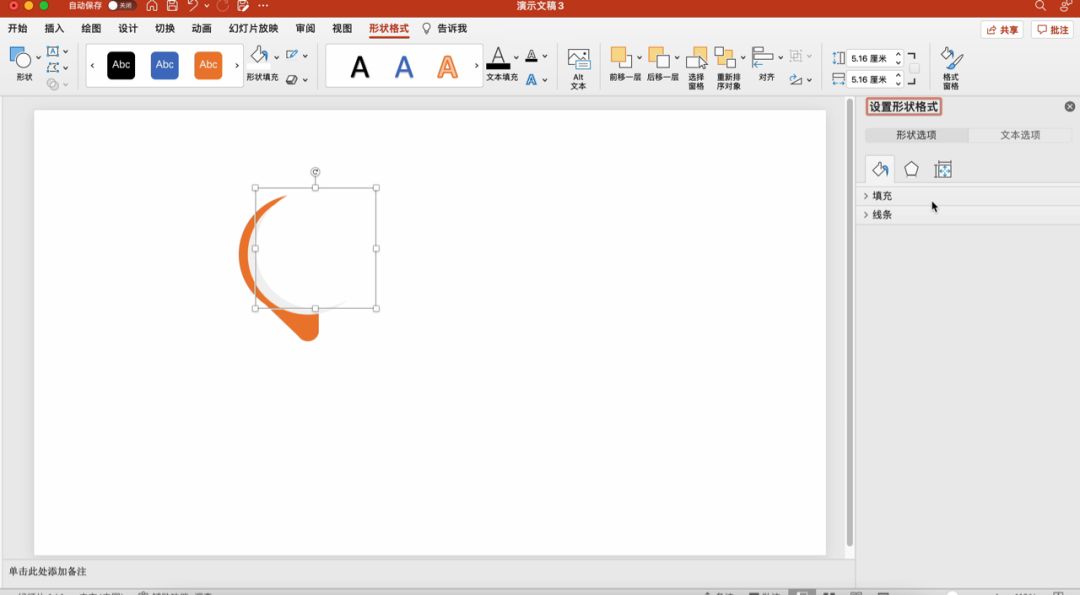Open the Alt 文本 pane

[579, 68]
